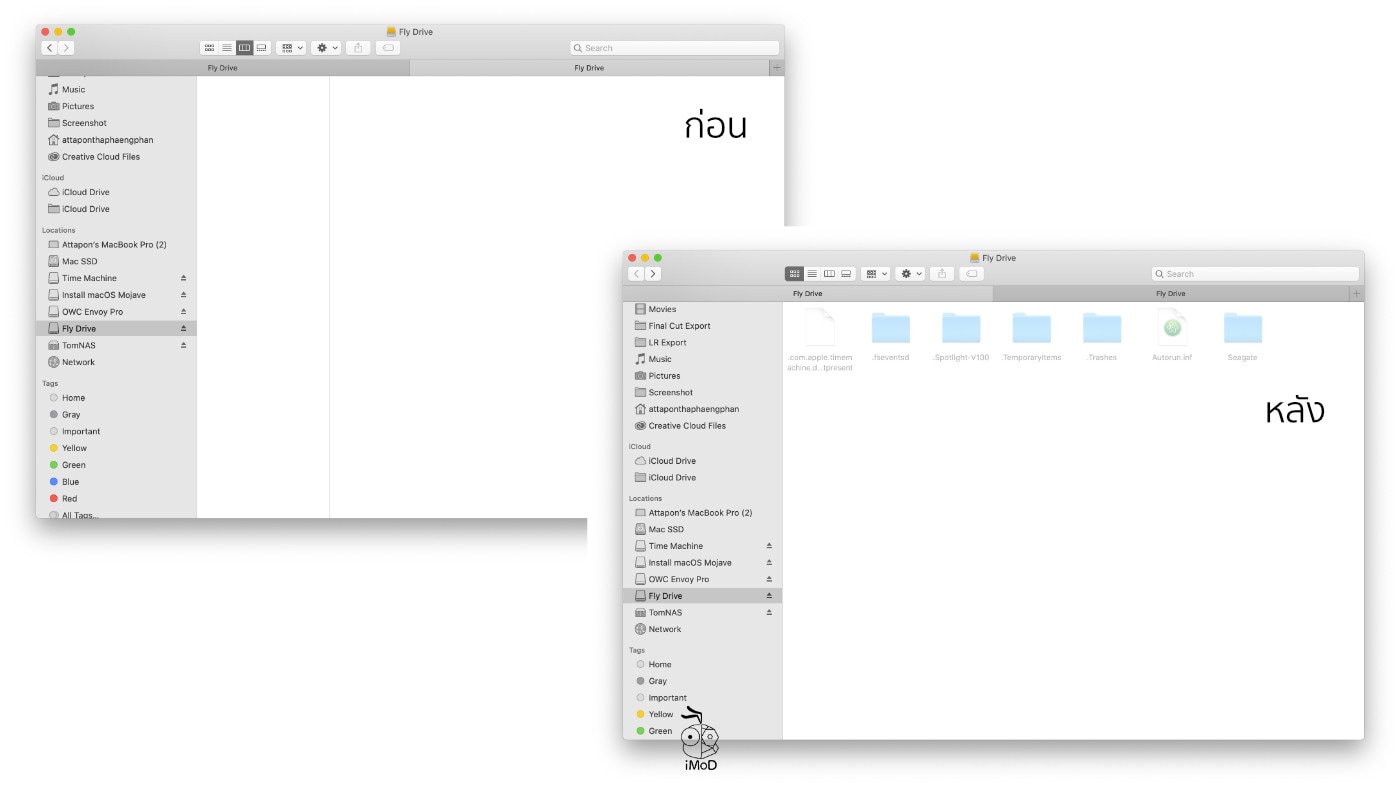
Task: Select column view in the front window toolbar
Action: (829, 273)
